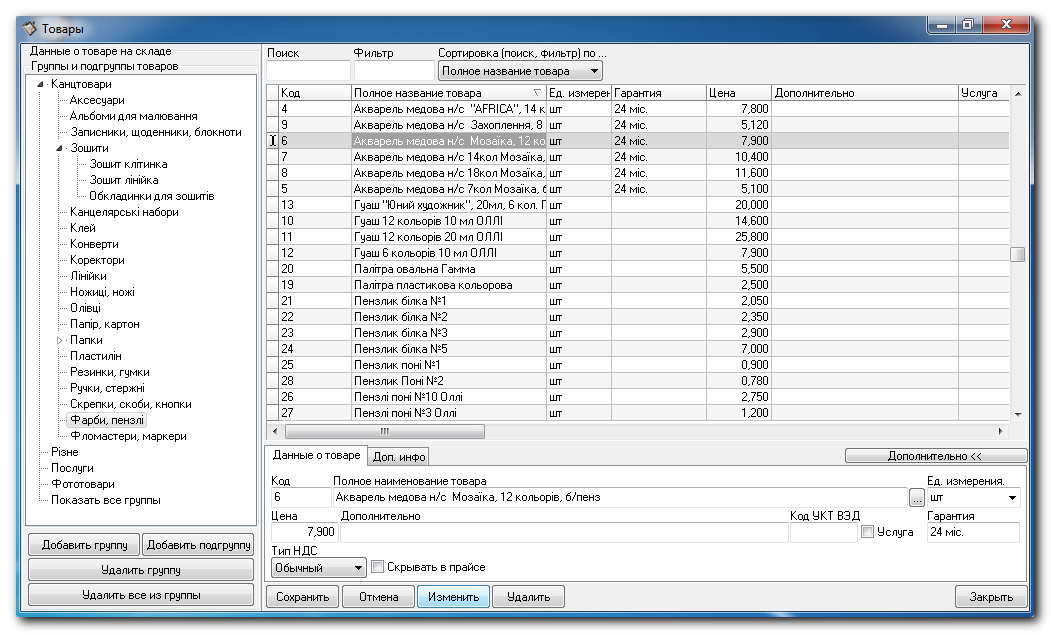
Task: Collapse the Канцтовари tree group
Action: click(x=40, y=84)
